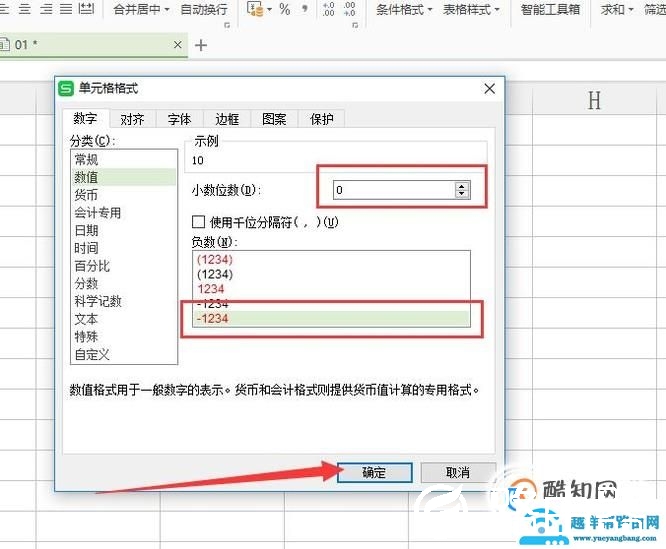Choose red 1234 without sign format
The height and width of the screenshot is (549, 666).
pos(331,289)
